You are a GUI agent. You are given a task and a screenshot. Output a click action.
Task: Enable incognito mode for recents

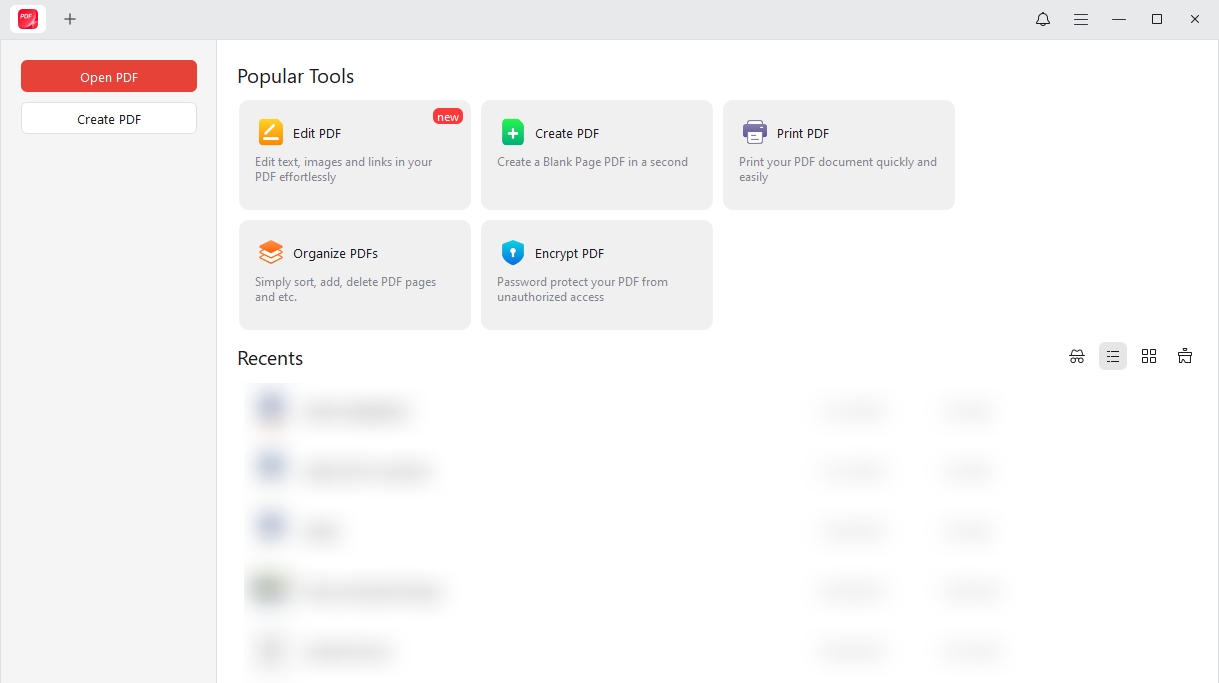pos(1077,356)
